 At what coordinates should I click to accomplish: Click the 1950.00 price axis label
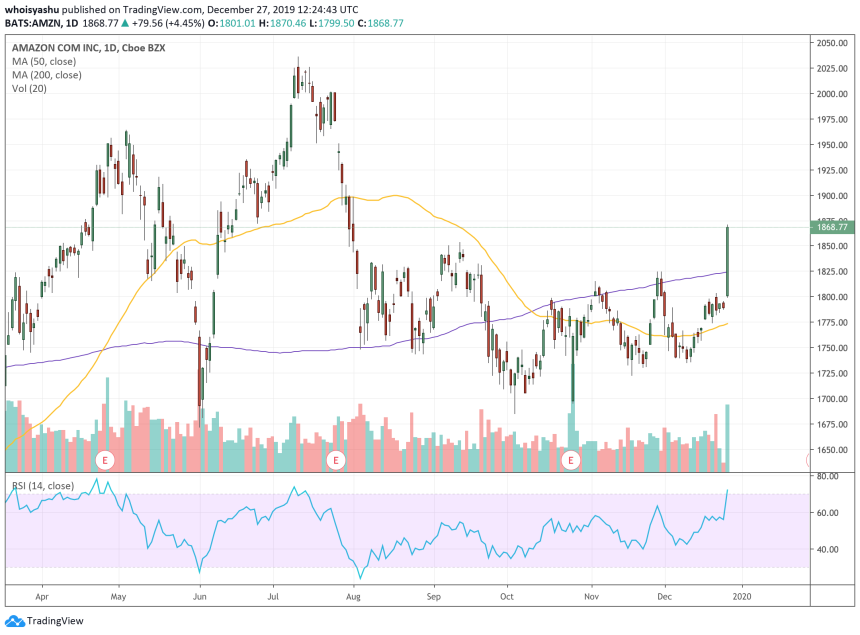(x=832, y=145)
